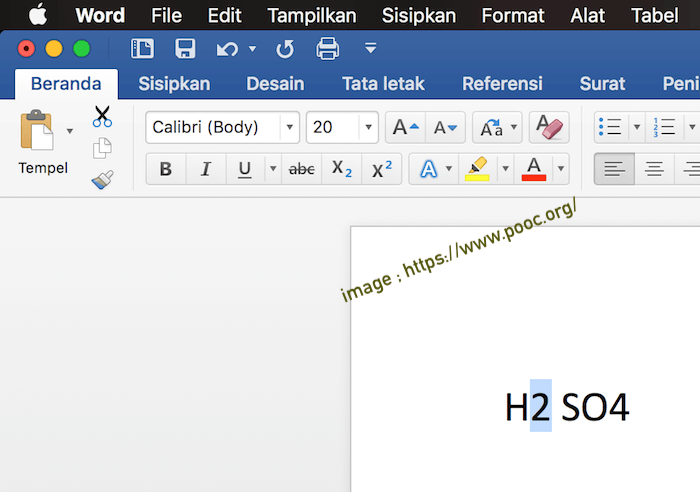Open the Apple menu
Screen dimensions: 700x492
[x=38, y=14]
